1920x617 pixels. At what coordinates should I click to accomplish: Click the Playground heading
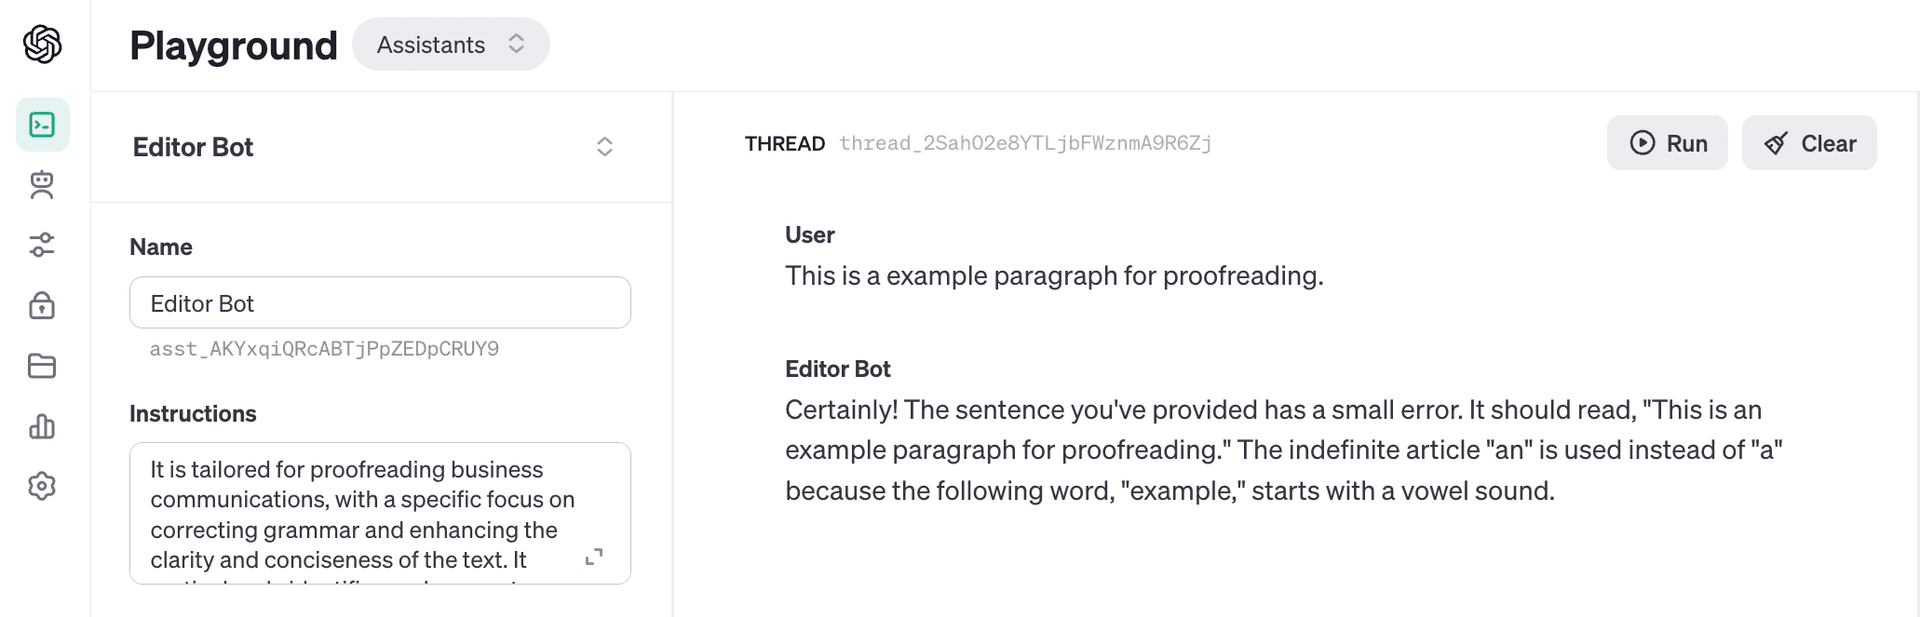click(234, 45)
